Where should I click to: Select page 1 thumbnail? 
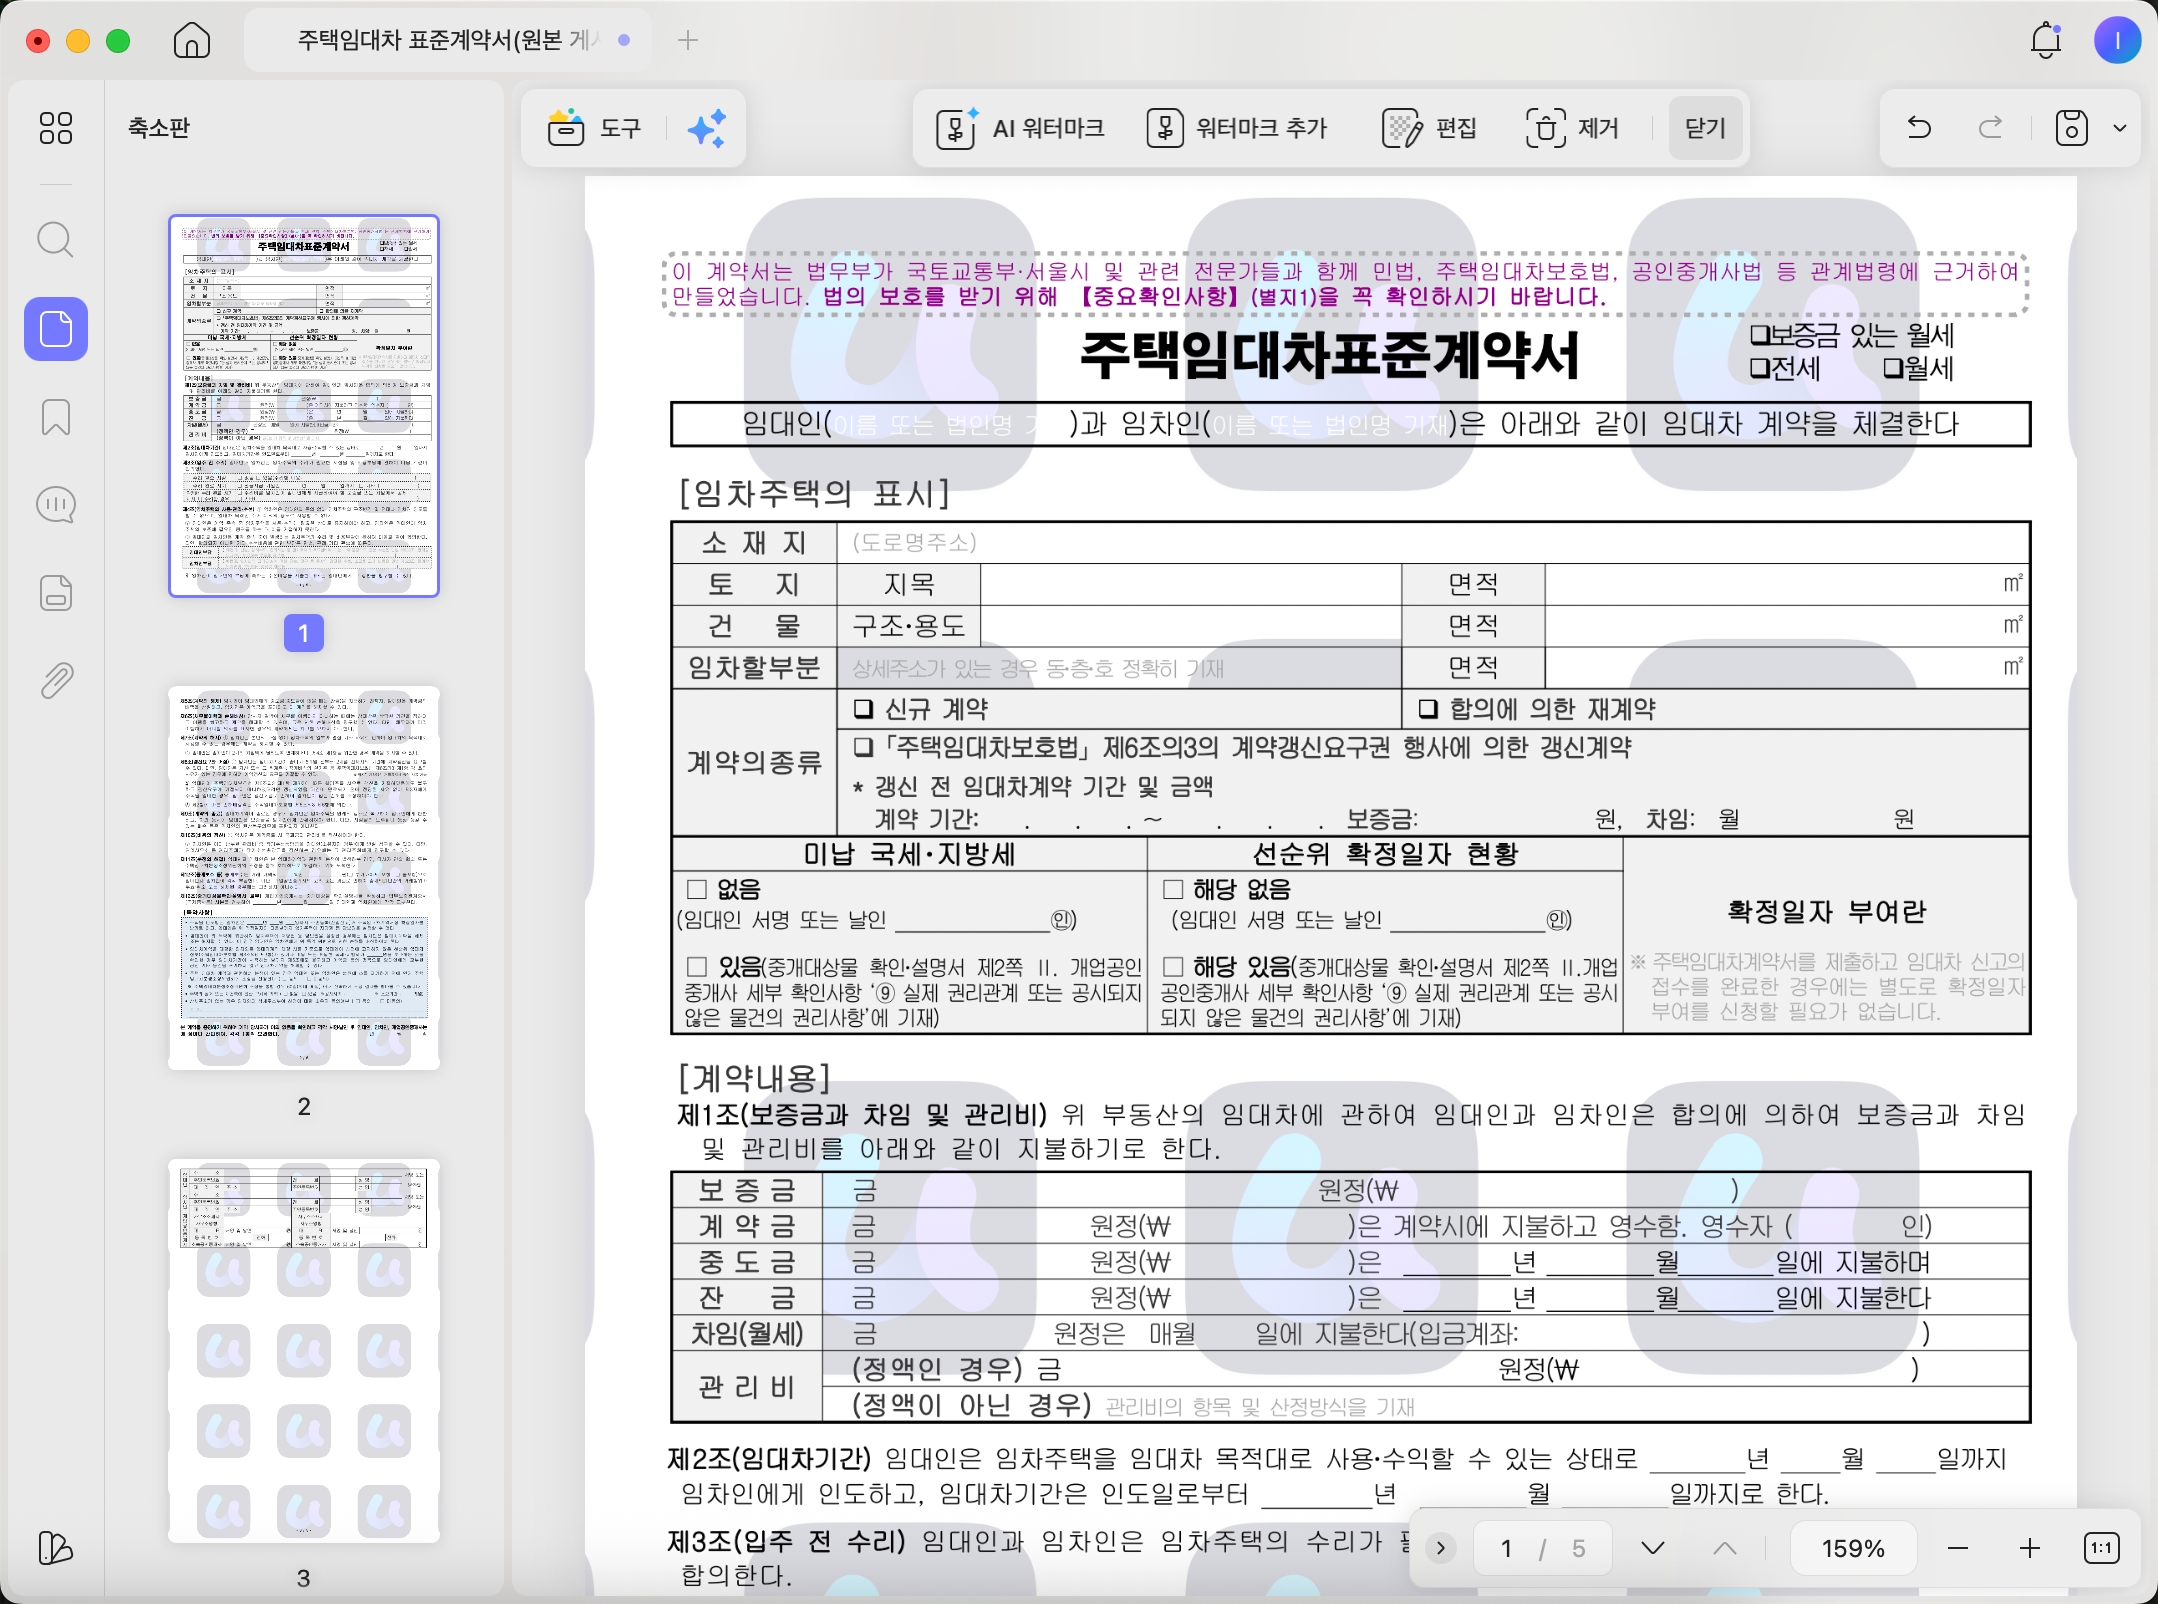pyautogui.click(x=304, y=406)
